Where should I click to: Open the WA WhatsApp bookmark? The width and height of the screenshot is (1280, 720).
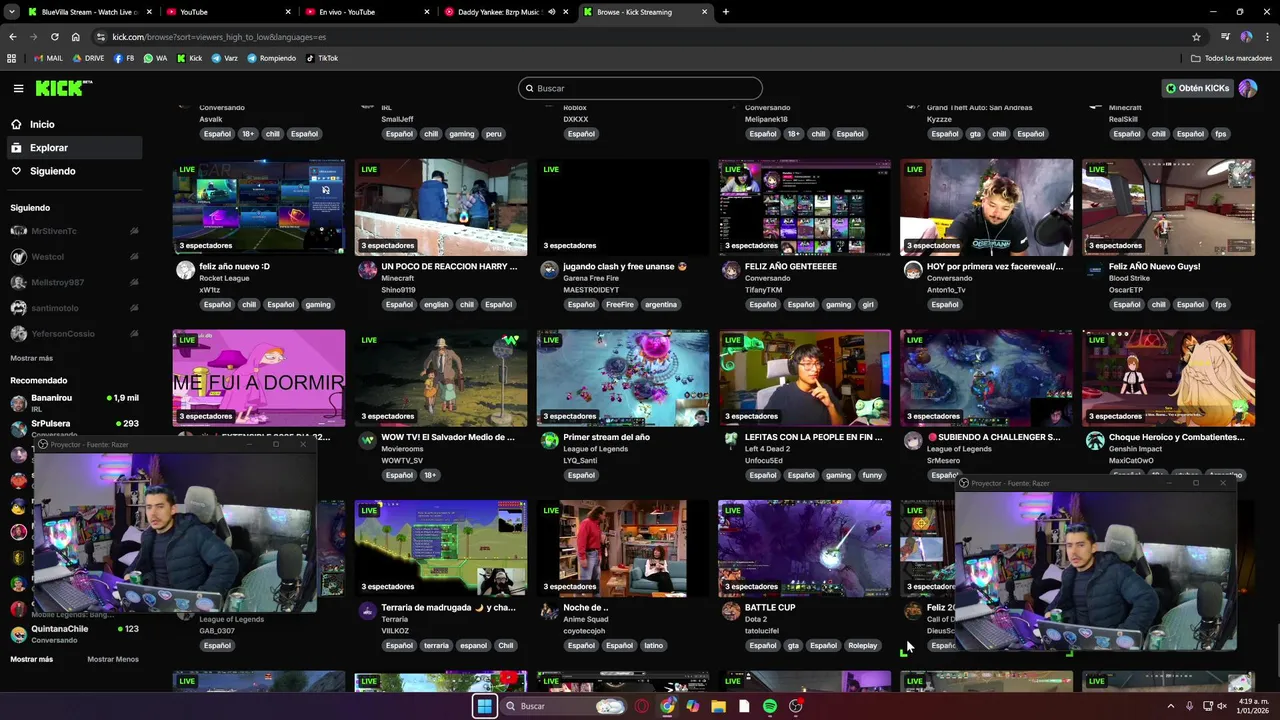click(x=156, y=58)
